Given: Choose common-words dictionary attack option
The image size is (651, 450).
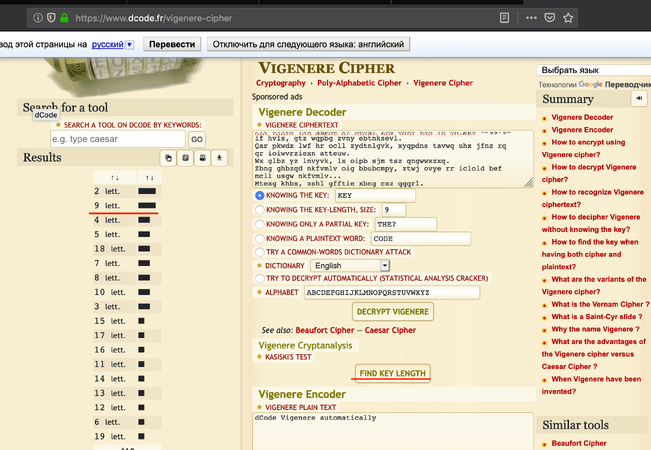Looking at the screenshot, I should 259,252.
